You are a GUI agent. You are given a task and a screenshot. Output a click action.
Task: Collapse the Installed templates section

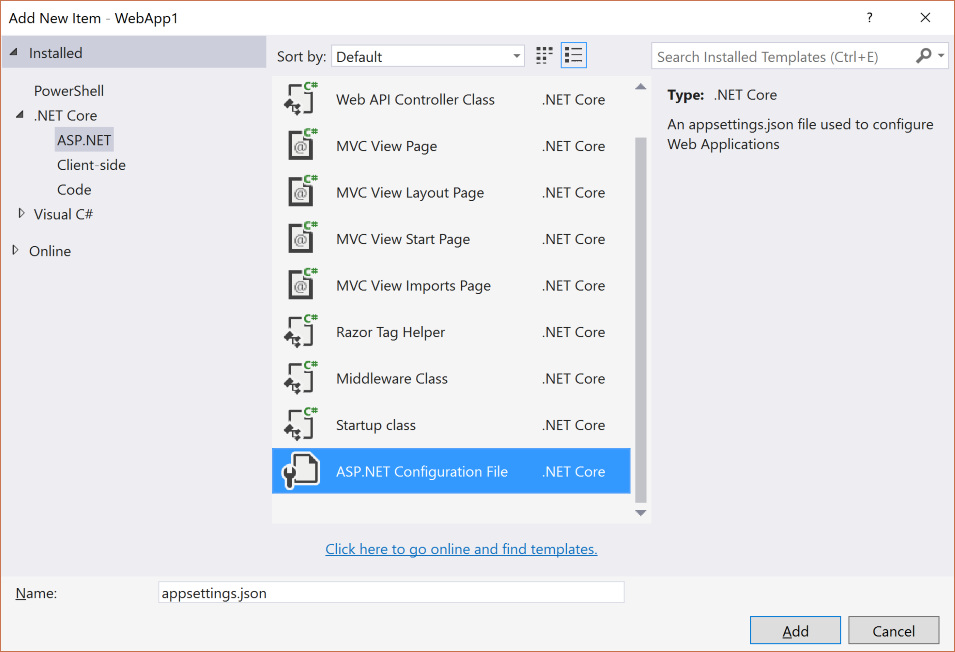point(13,52)
